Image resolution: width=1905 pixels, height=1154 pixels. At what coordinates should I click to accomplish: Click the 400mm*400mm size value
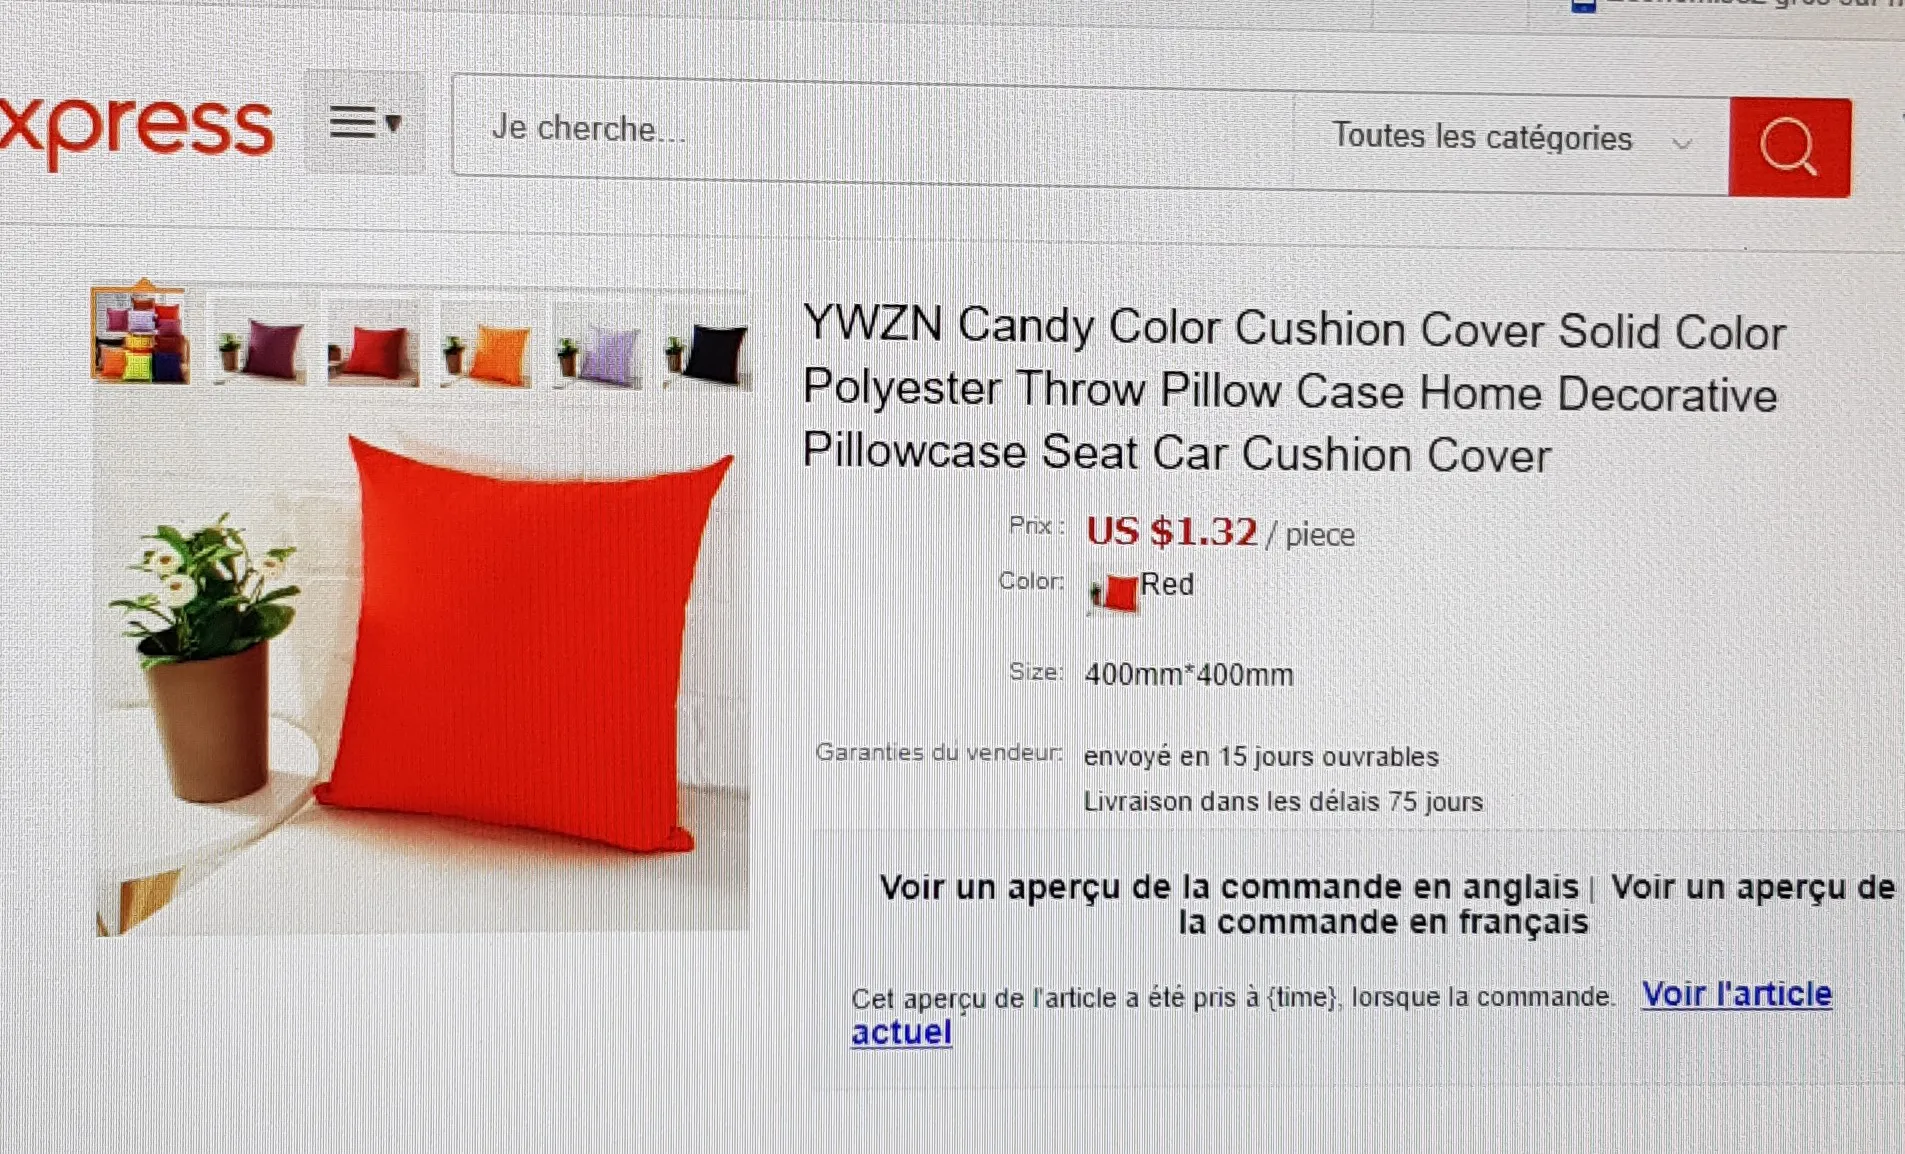click(x=1189, y=675)
